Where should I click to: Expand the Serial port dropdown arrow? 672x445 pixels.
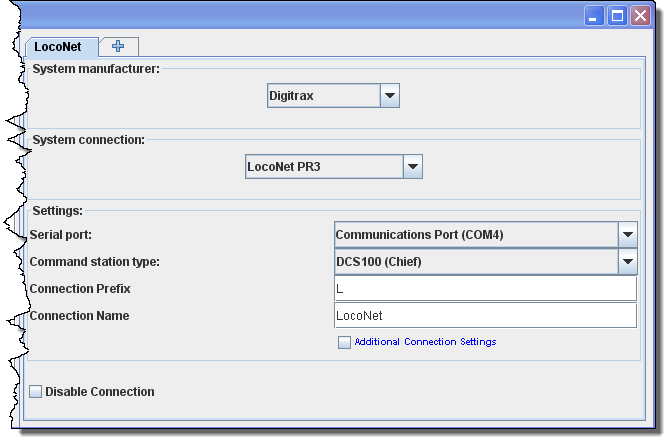[x=627, y=235]
